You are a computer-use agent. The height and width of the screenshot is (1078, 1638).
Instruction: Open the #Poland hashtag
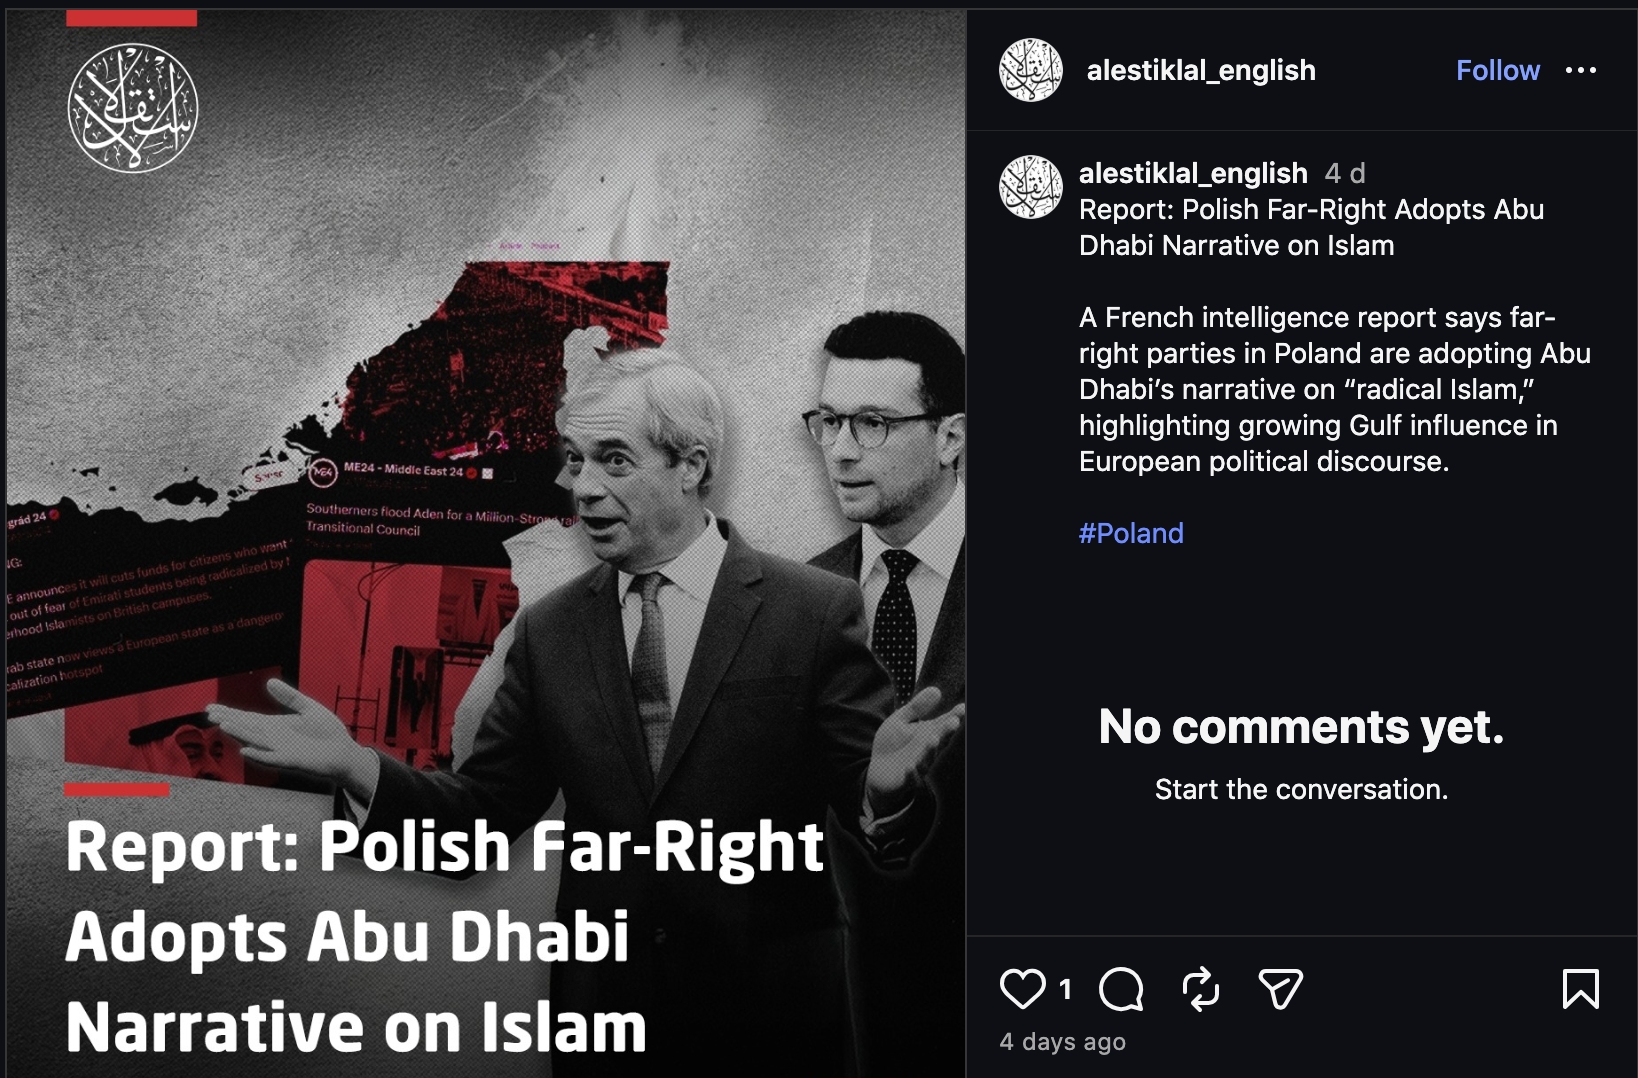point(1131,533)
